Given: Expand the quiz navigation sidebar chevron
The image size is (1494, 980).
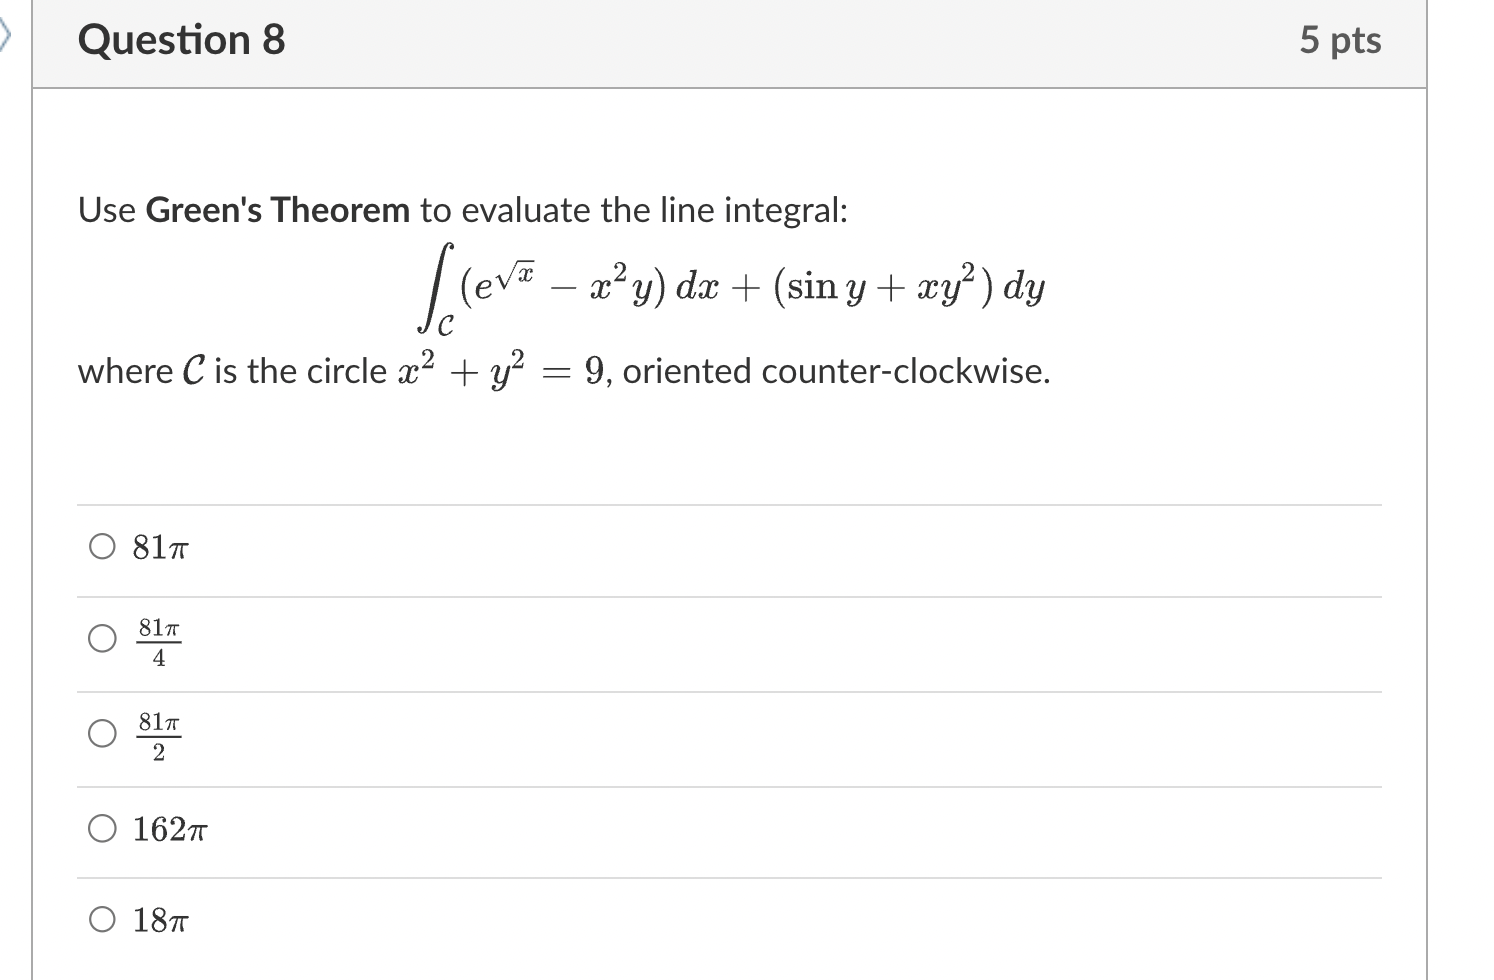Looking at the screenshot, I should (x=7, y=35).
